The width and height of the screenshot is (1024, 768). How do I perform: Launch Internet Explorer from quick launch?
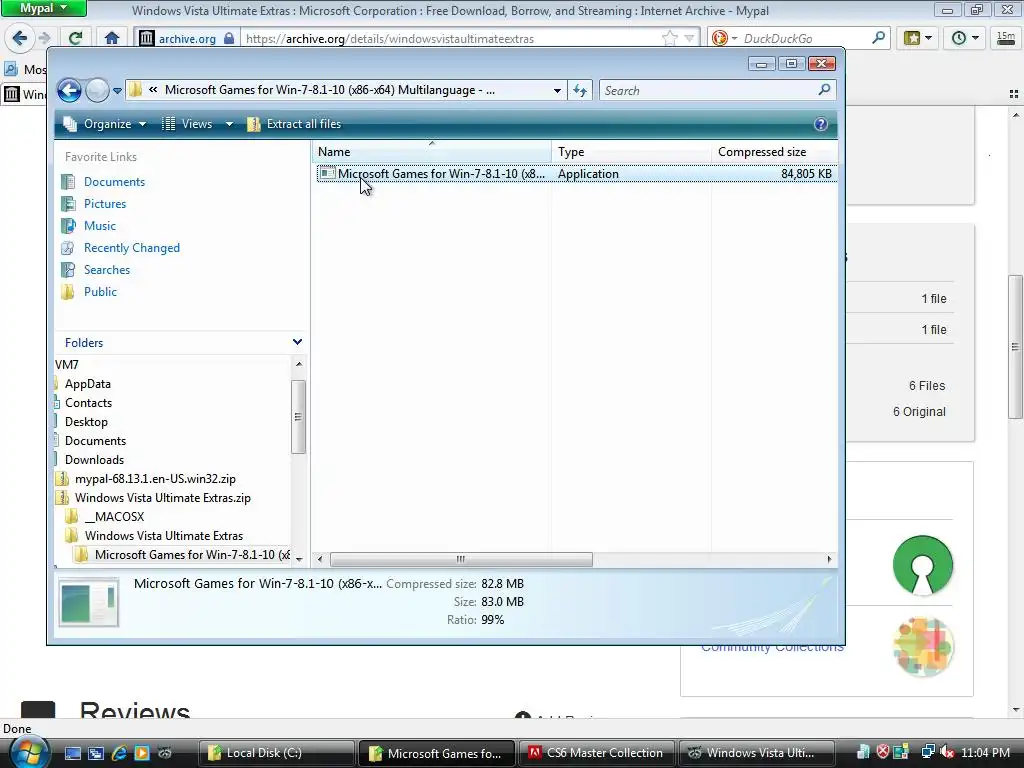click(x=119, y=754)
